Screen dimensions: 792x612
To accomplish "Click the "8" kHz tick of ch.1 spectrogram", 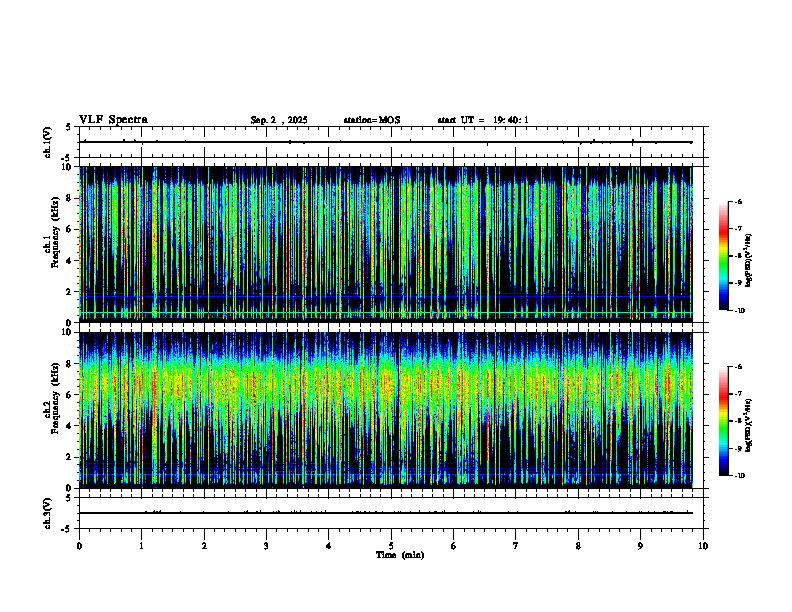I will tap(69, 198).
